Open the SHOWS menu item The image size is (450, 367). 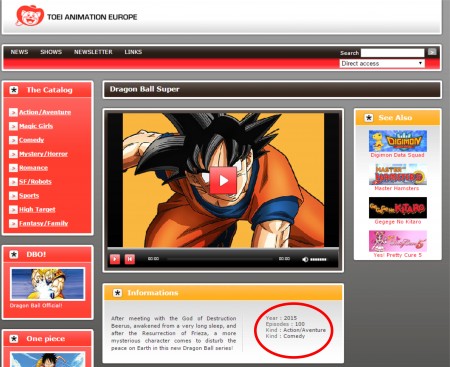click(x=51, y=52)
